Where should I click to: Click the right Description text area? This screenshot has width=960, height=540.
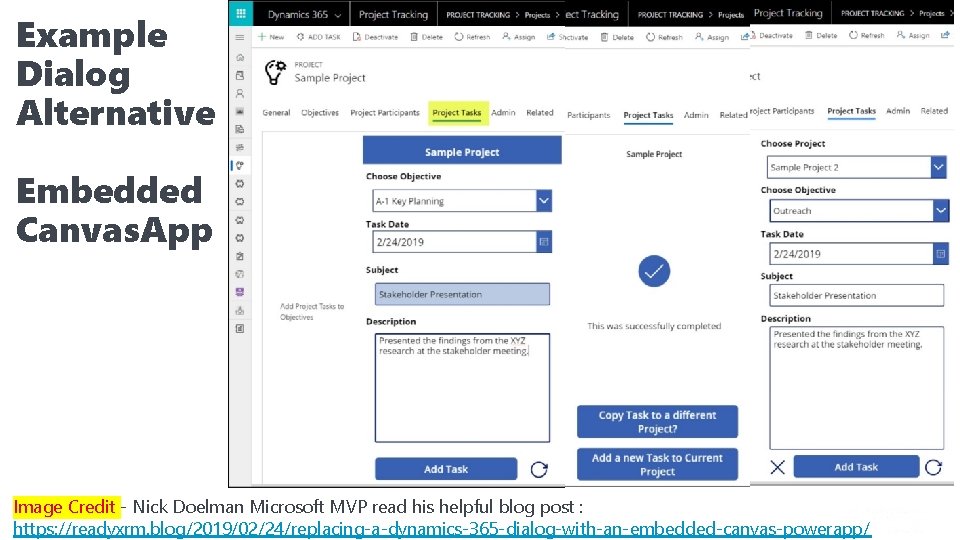point(857,388)
